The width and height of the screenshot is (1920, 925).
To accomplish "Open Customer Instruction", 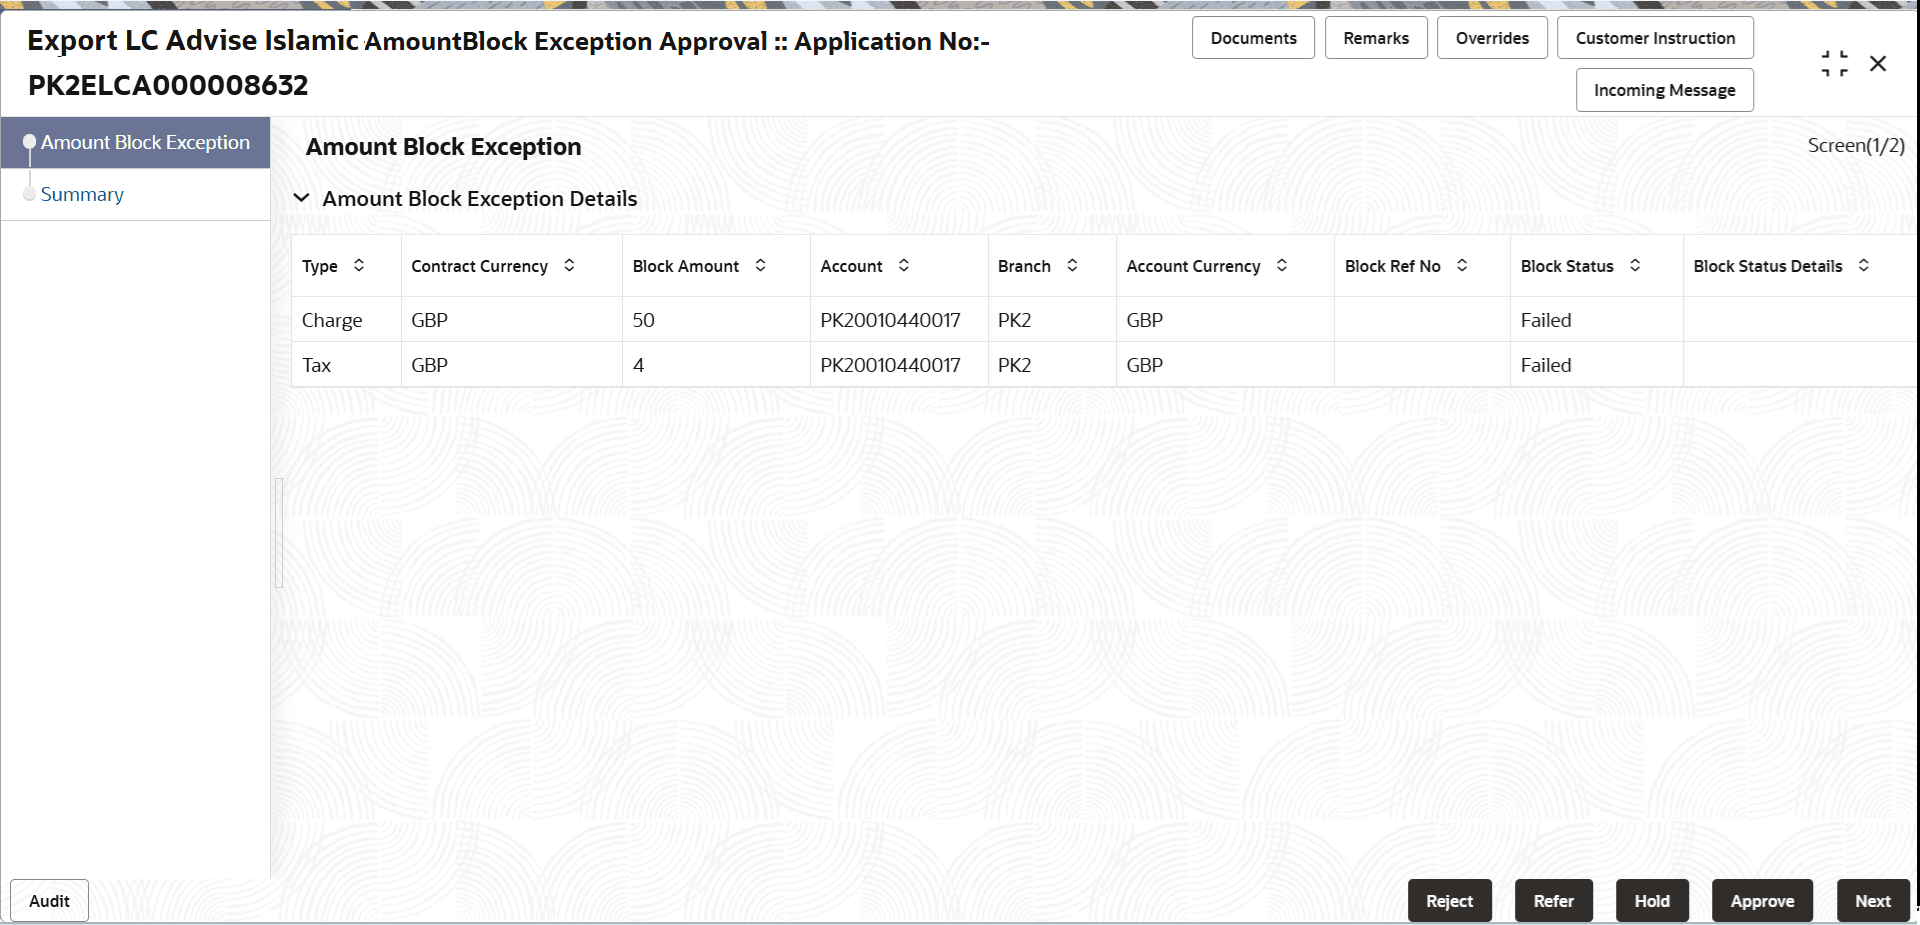I will point(1655,38).
